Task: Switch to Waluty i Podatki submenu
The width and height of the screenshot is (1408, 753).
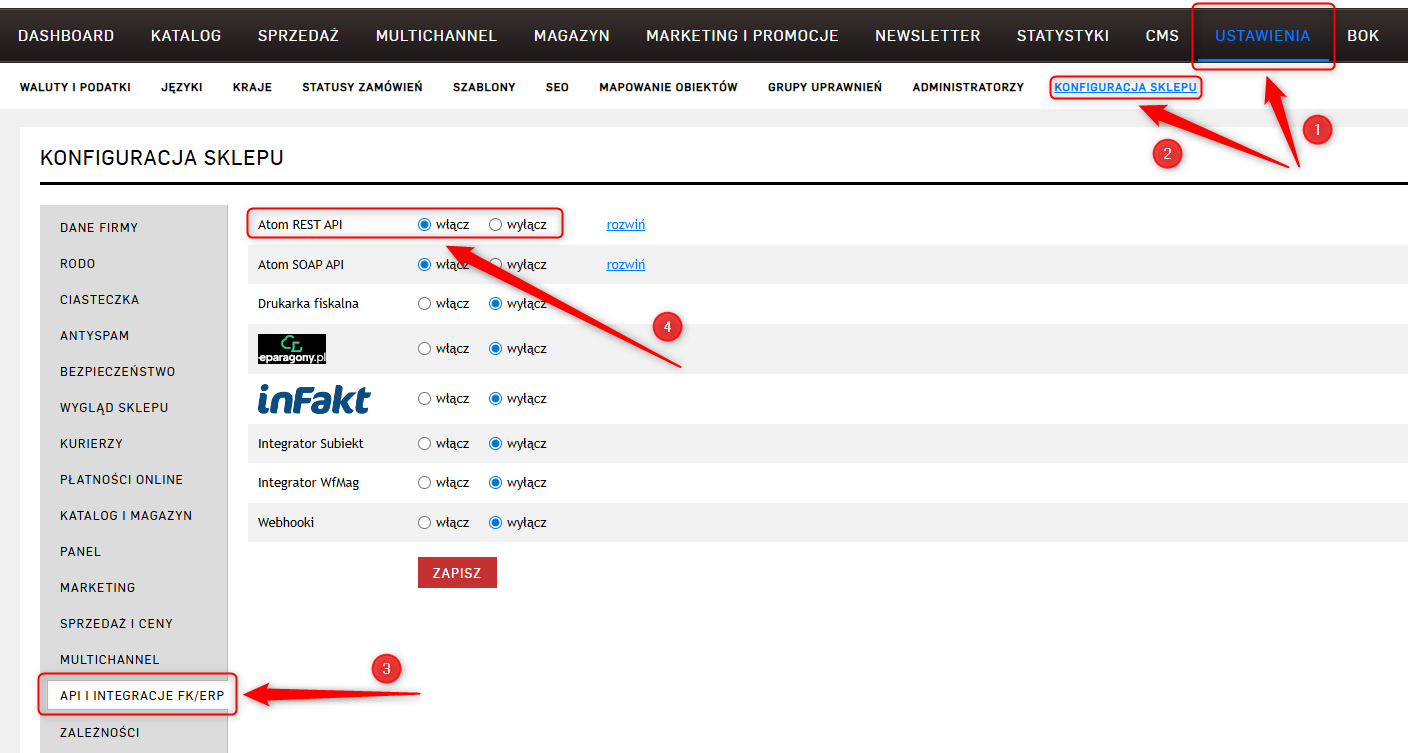Action: point(75,88)
